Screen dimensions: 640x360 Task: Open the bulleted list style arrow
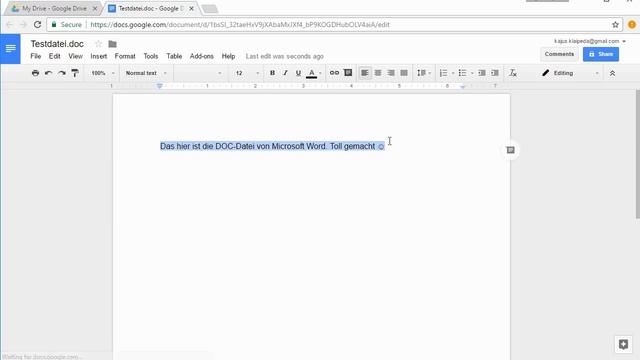coord(472,73)
